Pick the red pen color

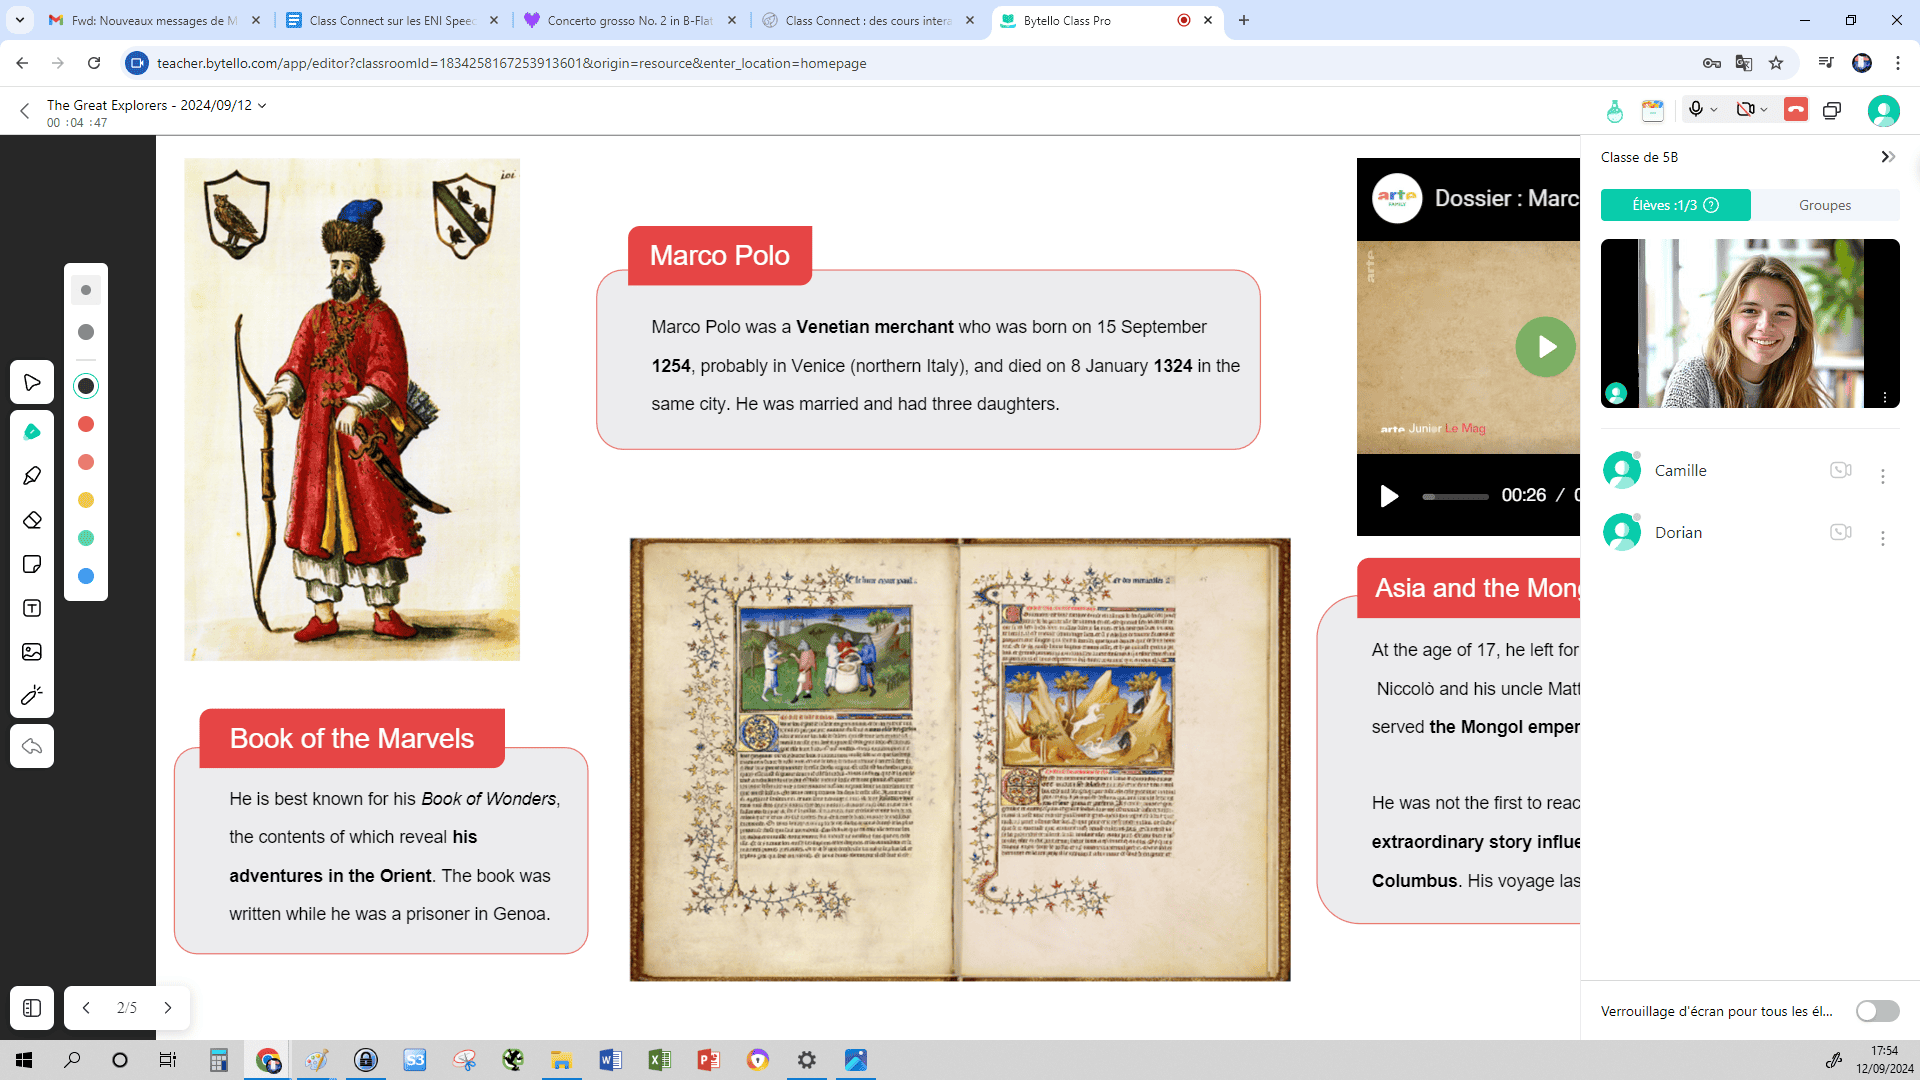click(x=86, y=424)
